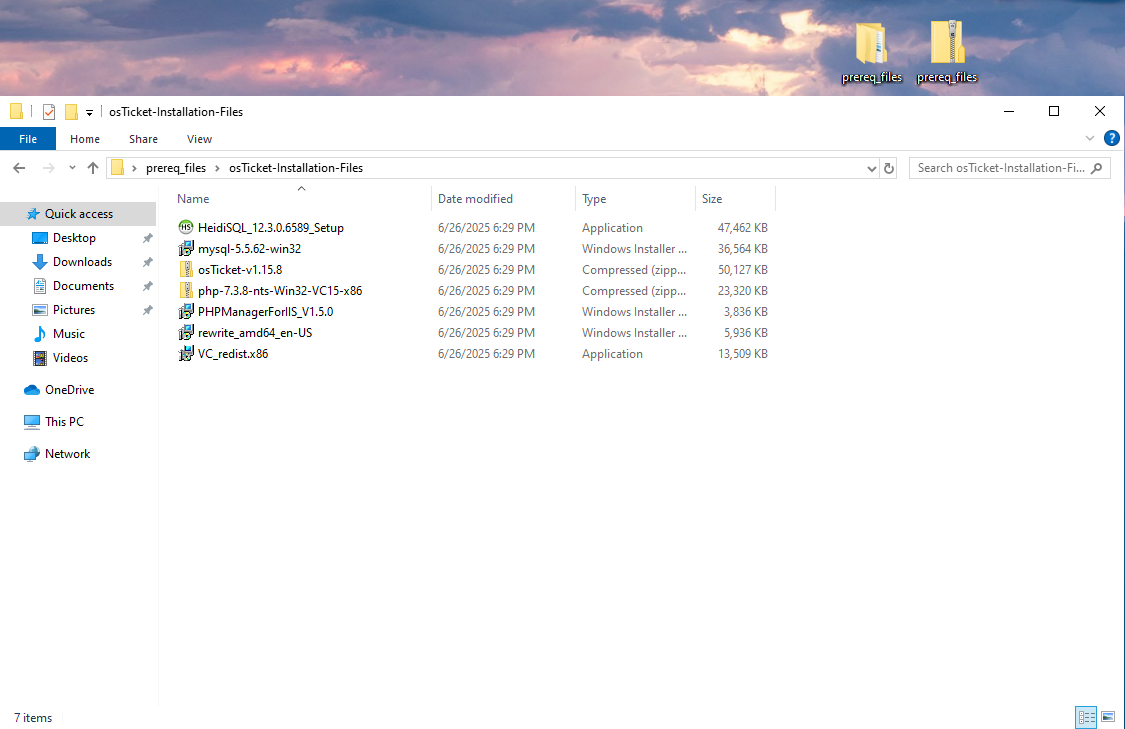Open Documents in the navigation pane

click(83, 286)
